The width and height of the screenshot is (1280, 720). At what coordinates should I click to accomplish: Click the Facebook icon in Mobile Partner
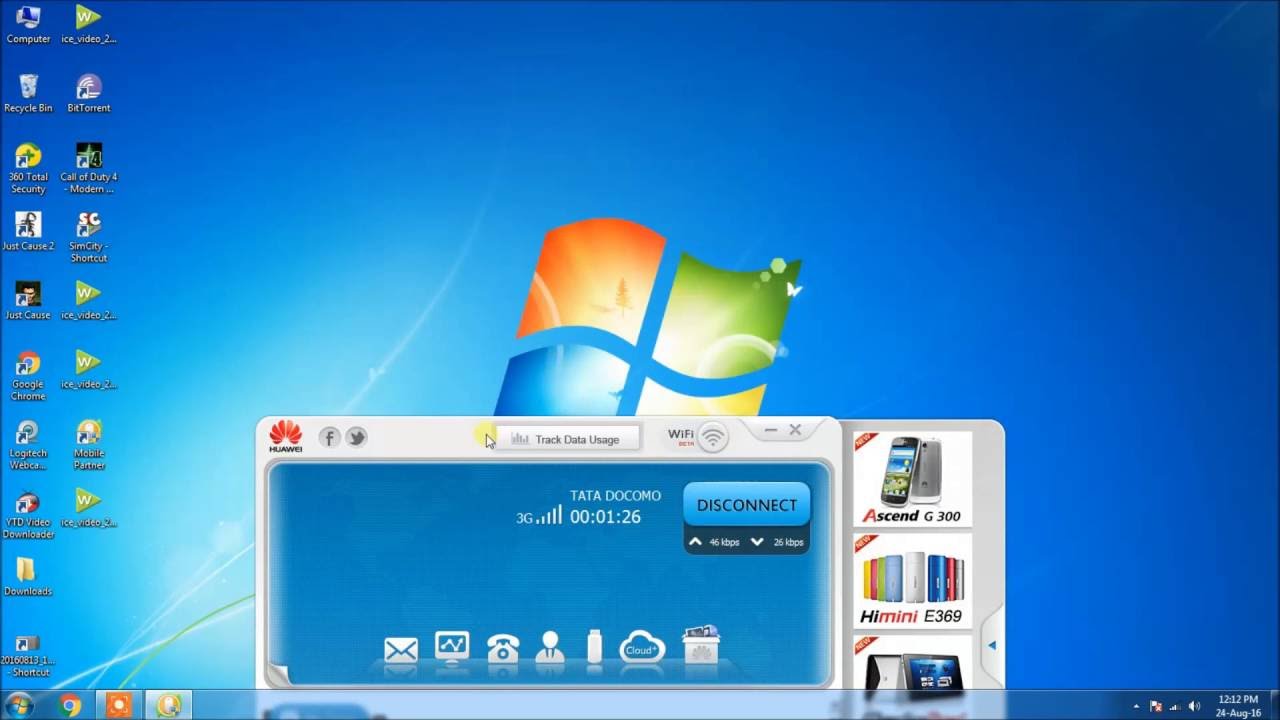(x=329, y=437)
